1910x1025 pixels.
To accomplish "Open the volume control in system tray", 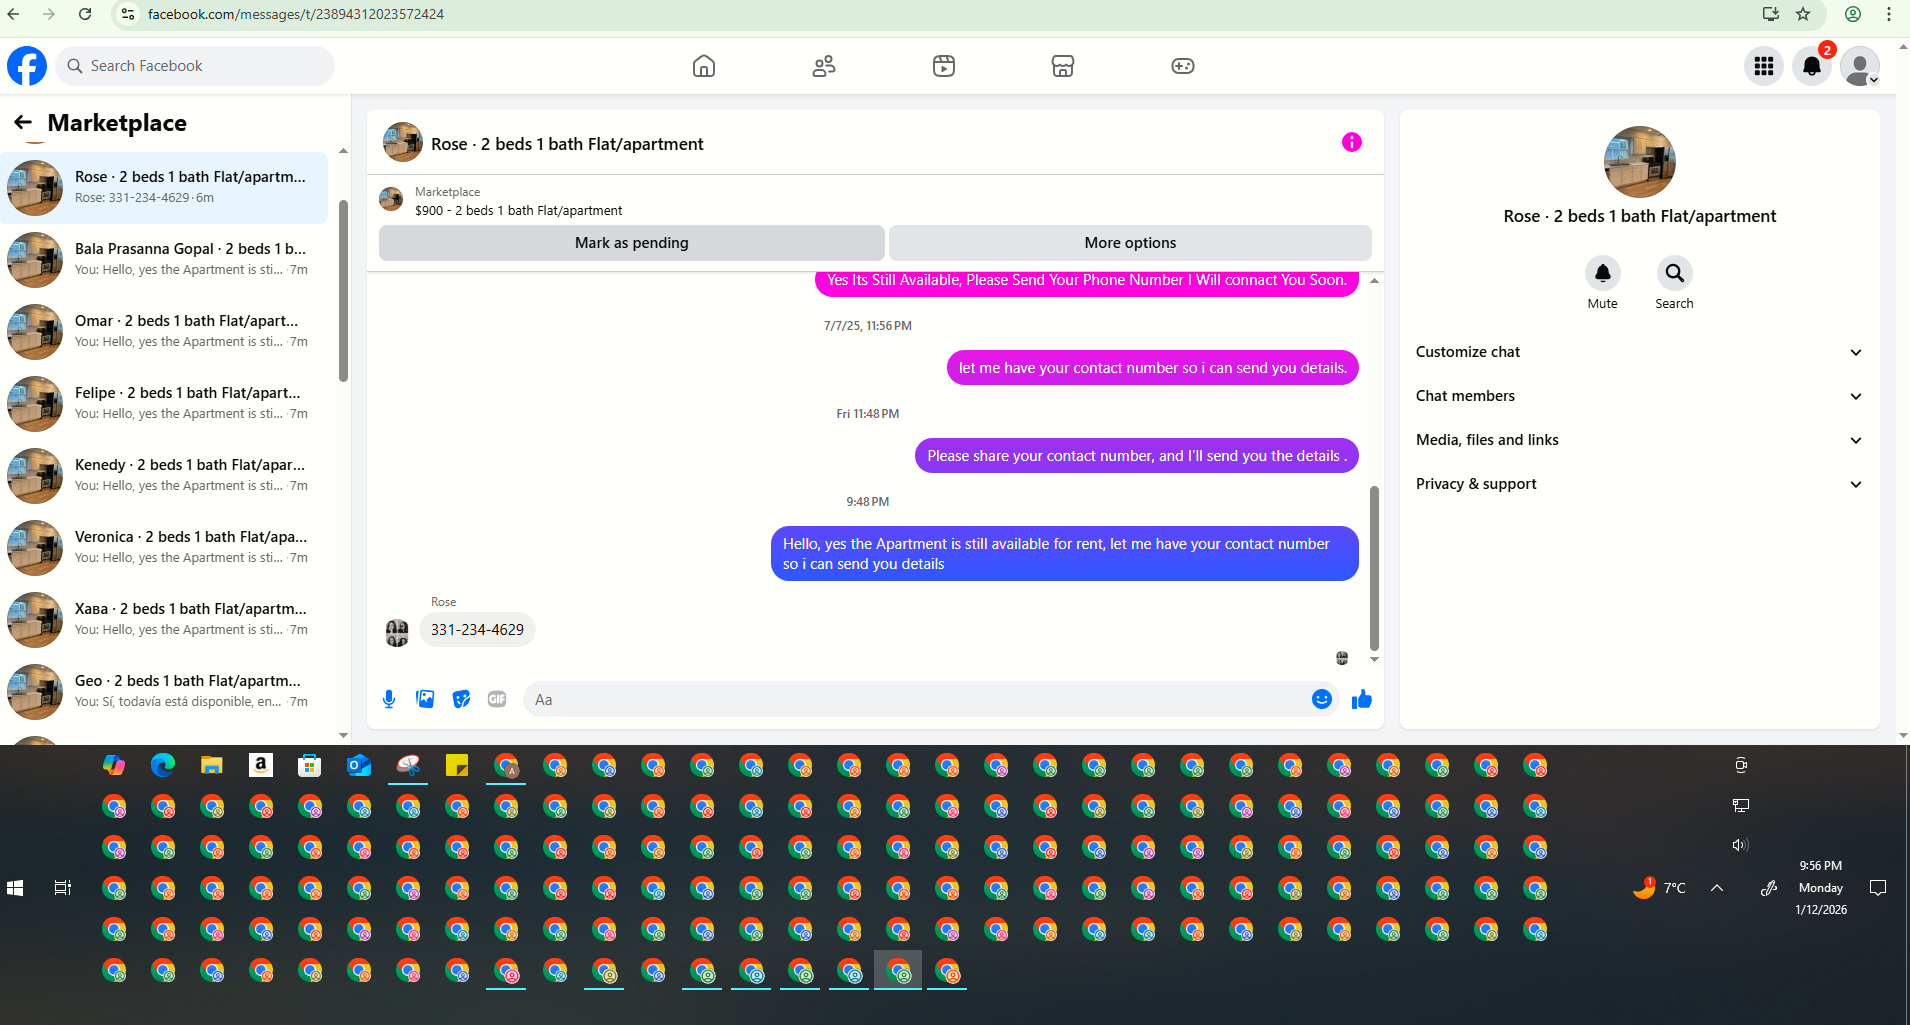I will pyautogui.click(x=1740, y=845).
